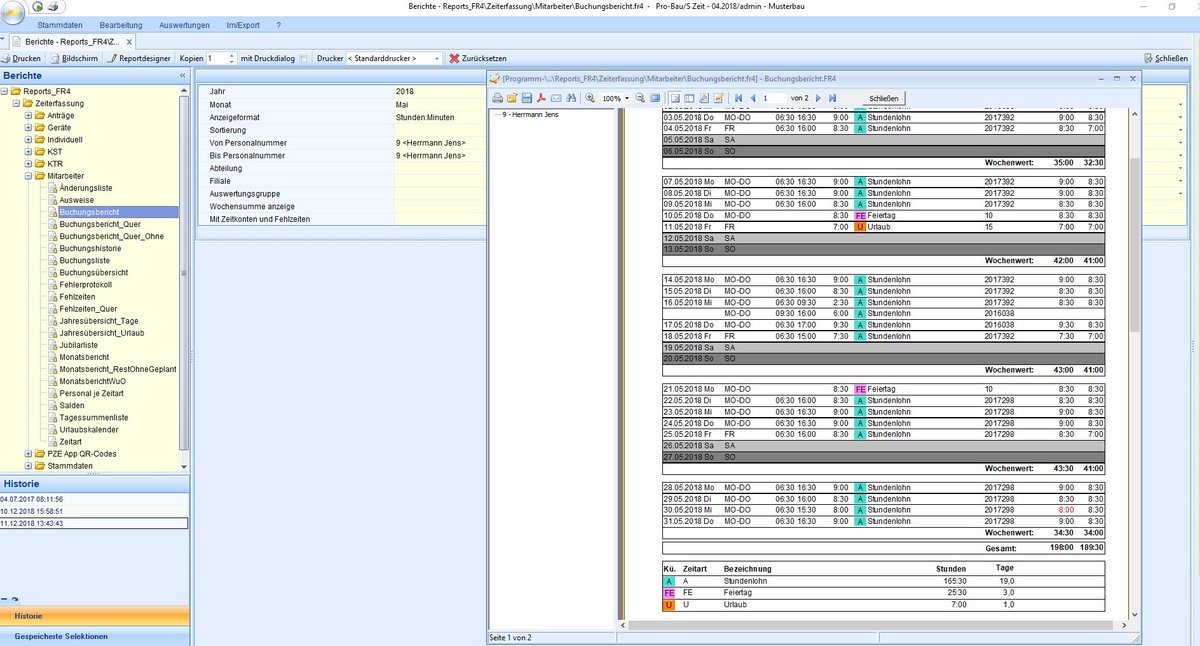Open the Gespeicherte Selektionen panel
The height and width of the screenshot is (646, 1200).
(60, 636)
